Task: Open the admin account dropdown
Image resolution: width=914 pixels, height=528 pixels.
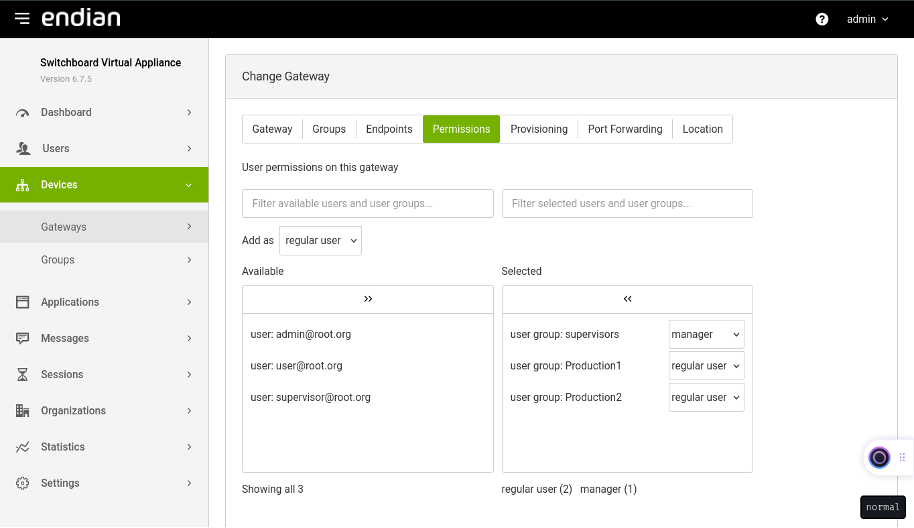Action: (x=867, y=19)
